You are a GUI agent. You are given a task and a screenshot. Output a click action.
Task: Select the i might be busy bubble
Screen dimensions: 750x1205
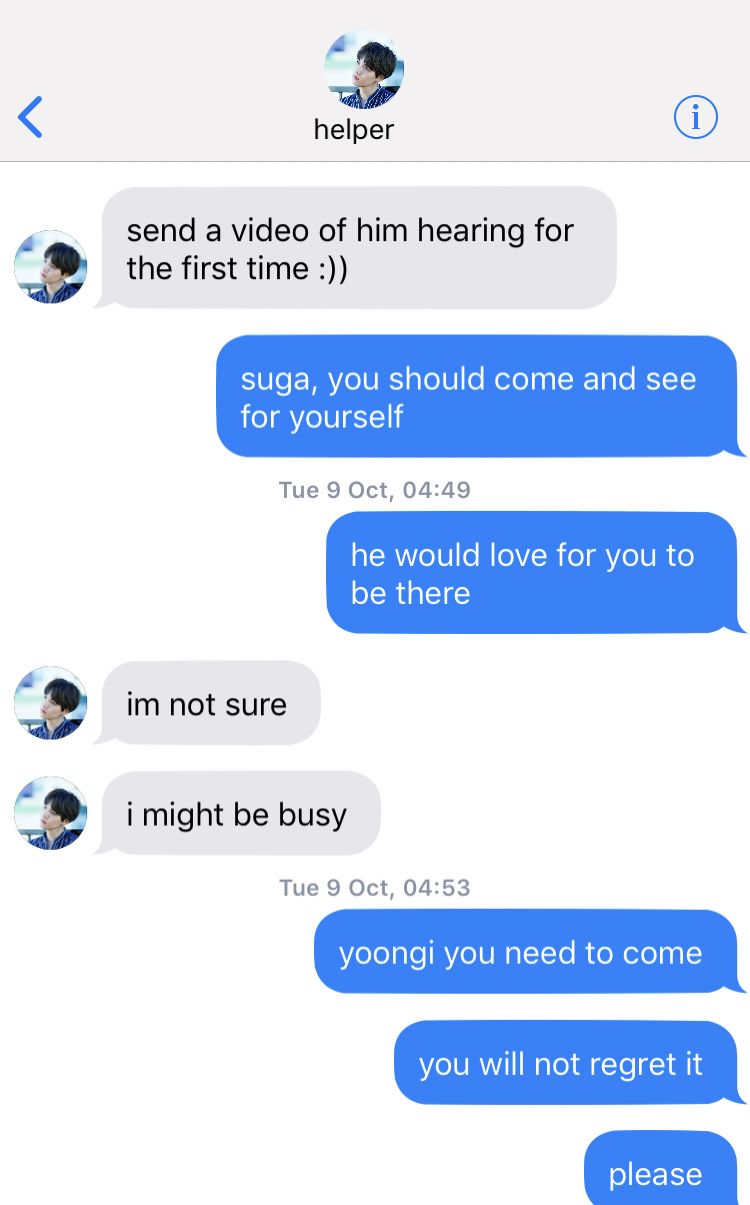pyautogui.click(x=238, y=813)
